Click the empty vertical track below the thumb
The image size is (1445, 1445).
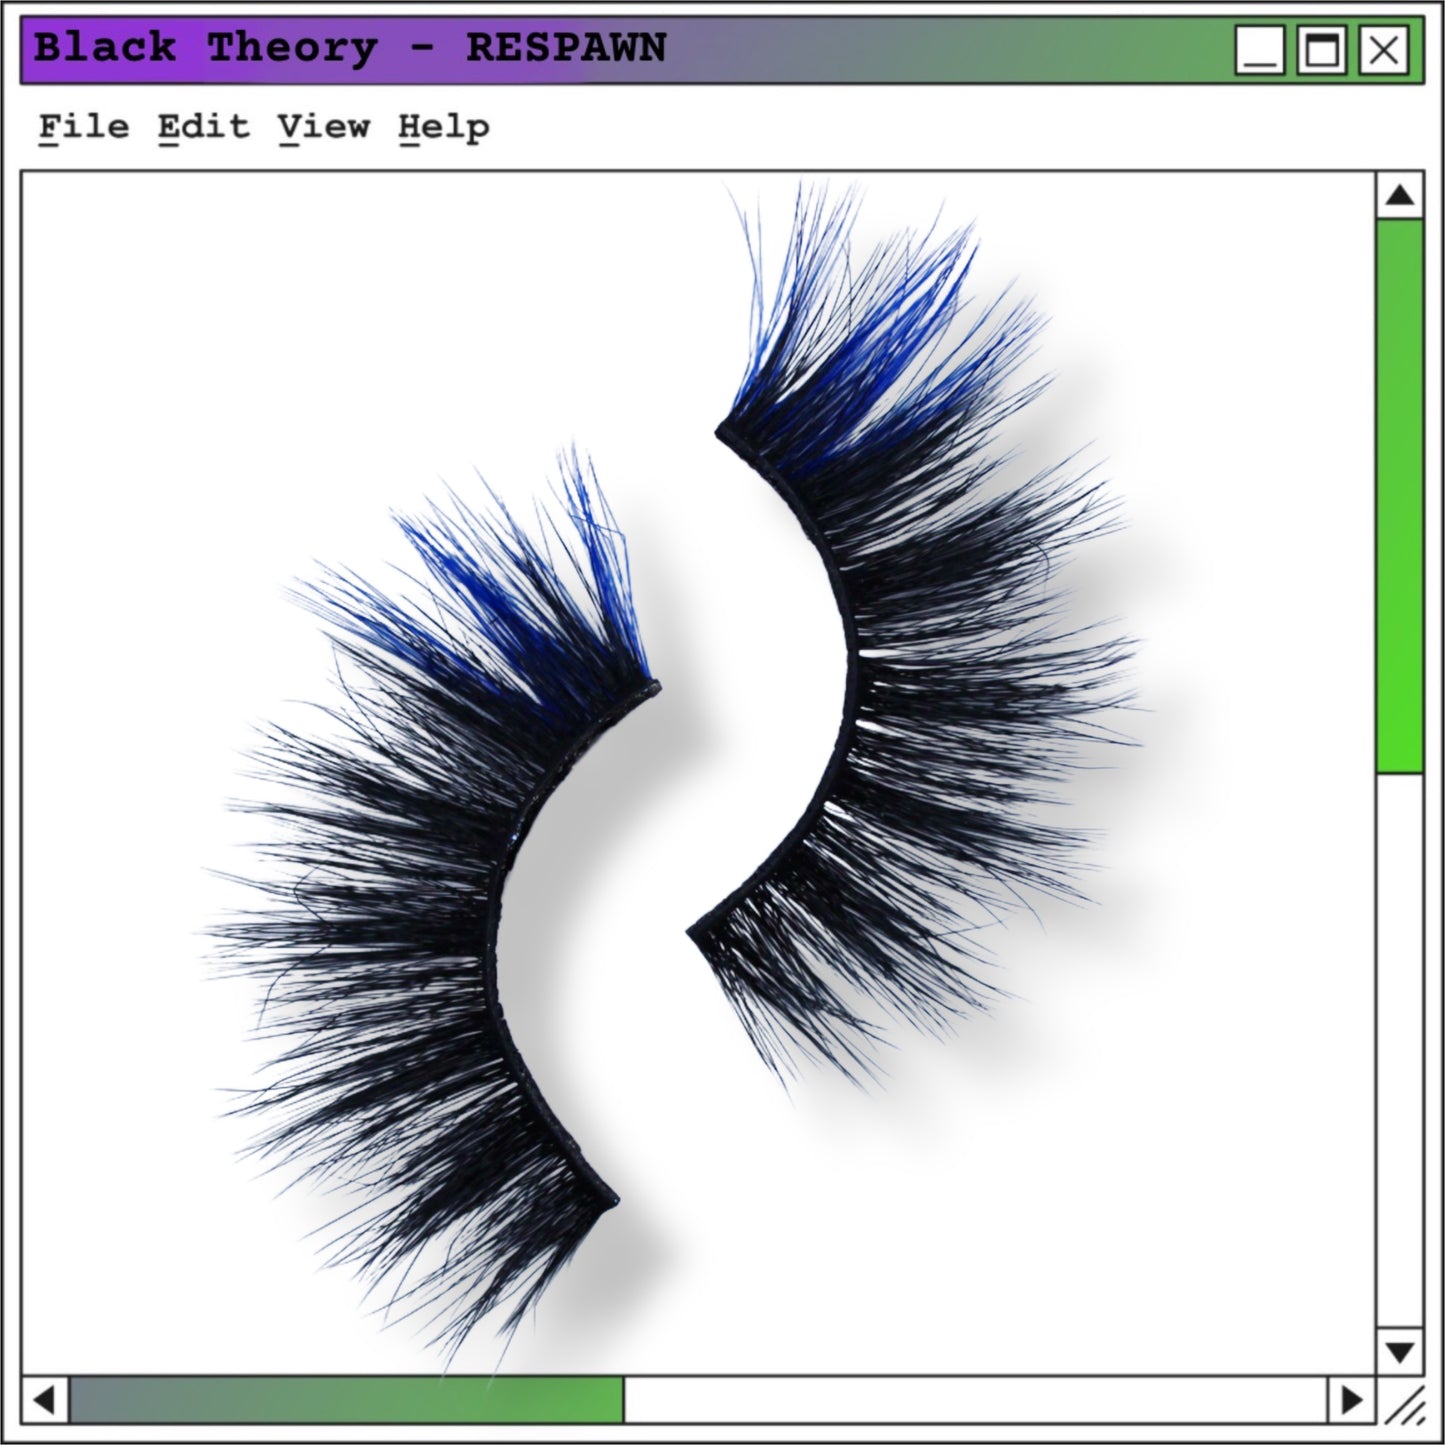[1399, 1050]
